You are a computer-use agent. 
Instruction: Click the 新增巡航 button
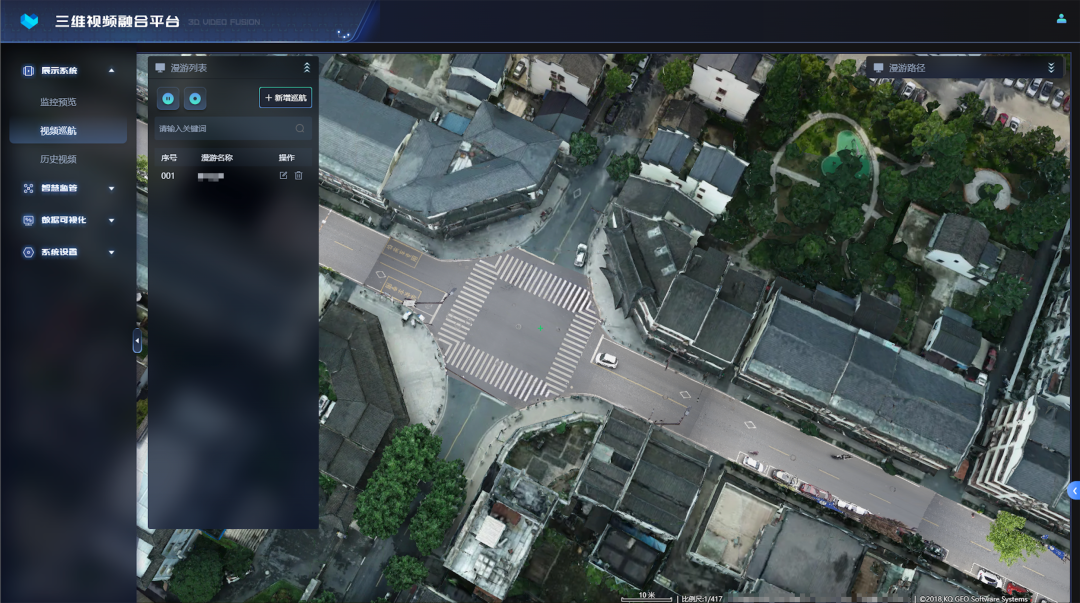285,98
